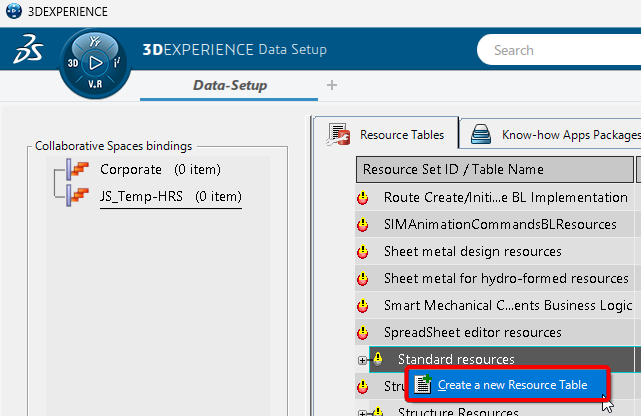Viewport: 641px width, 416px height.
Task: Add a new tab with plus button
Action: [332, 85]
